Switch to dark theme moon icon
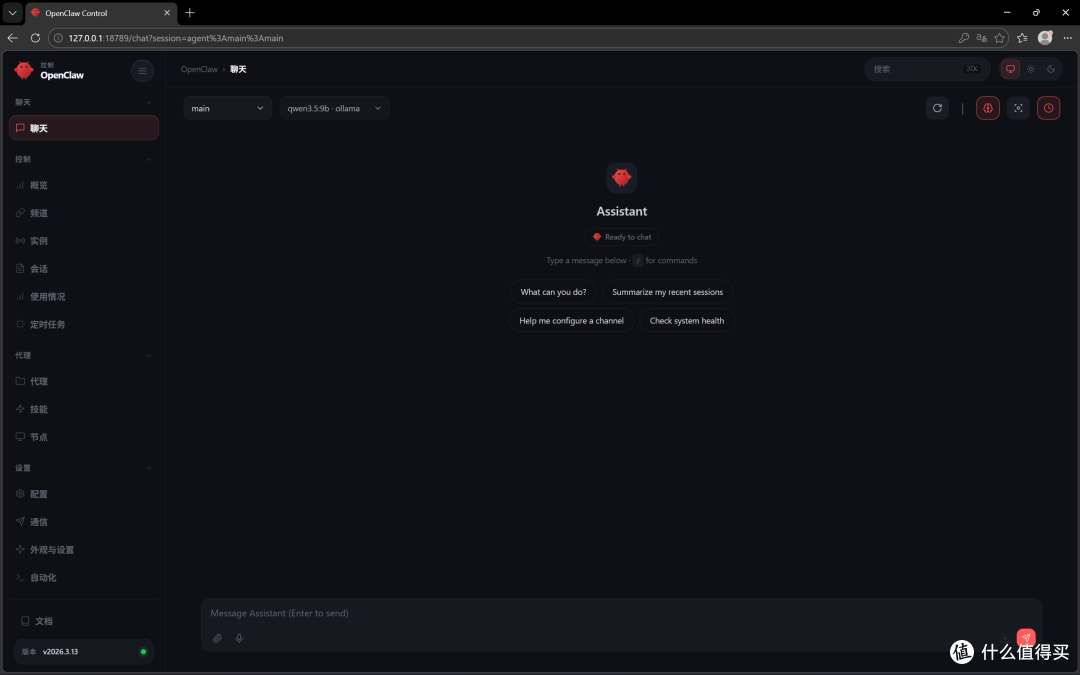The width and height of the screenshot is (1080, 675). click(1051, 69)
